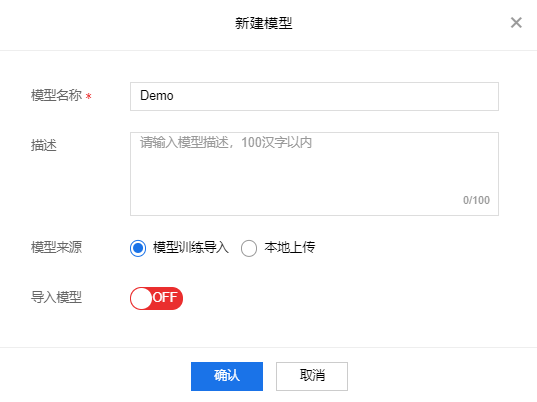Click the OFF text on the red switch
Image resolution: width=537 pixels, height=402 pixels.
click(x=165, y=297)
